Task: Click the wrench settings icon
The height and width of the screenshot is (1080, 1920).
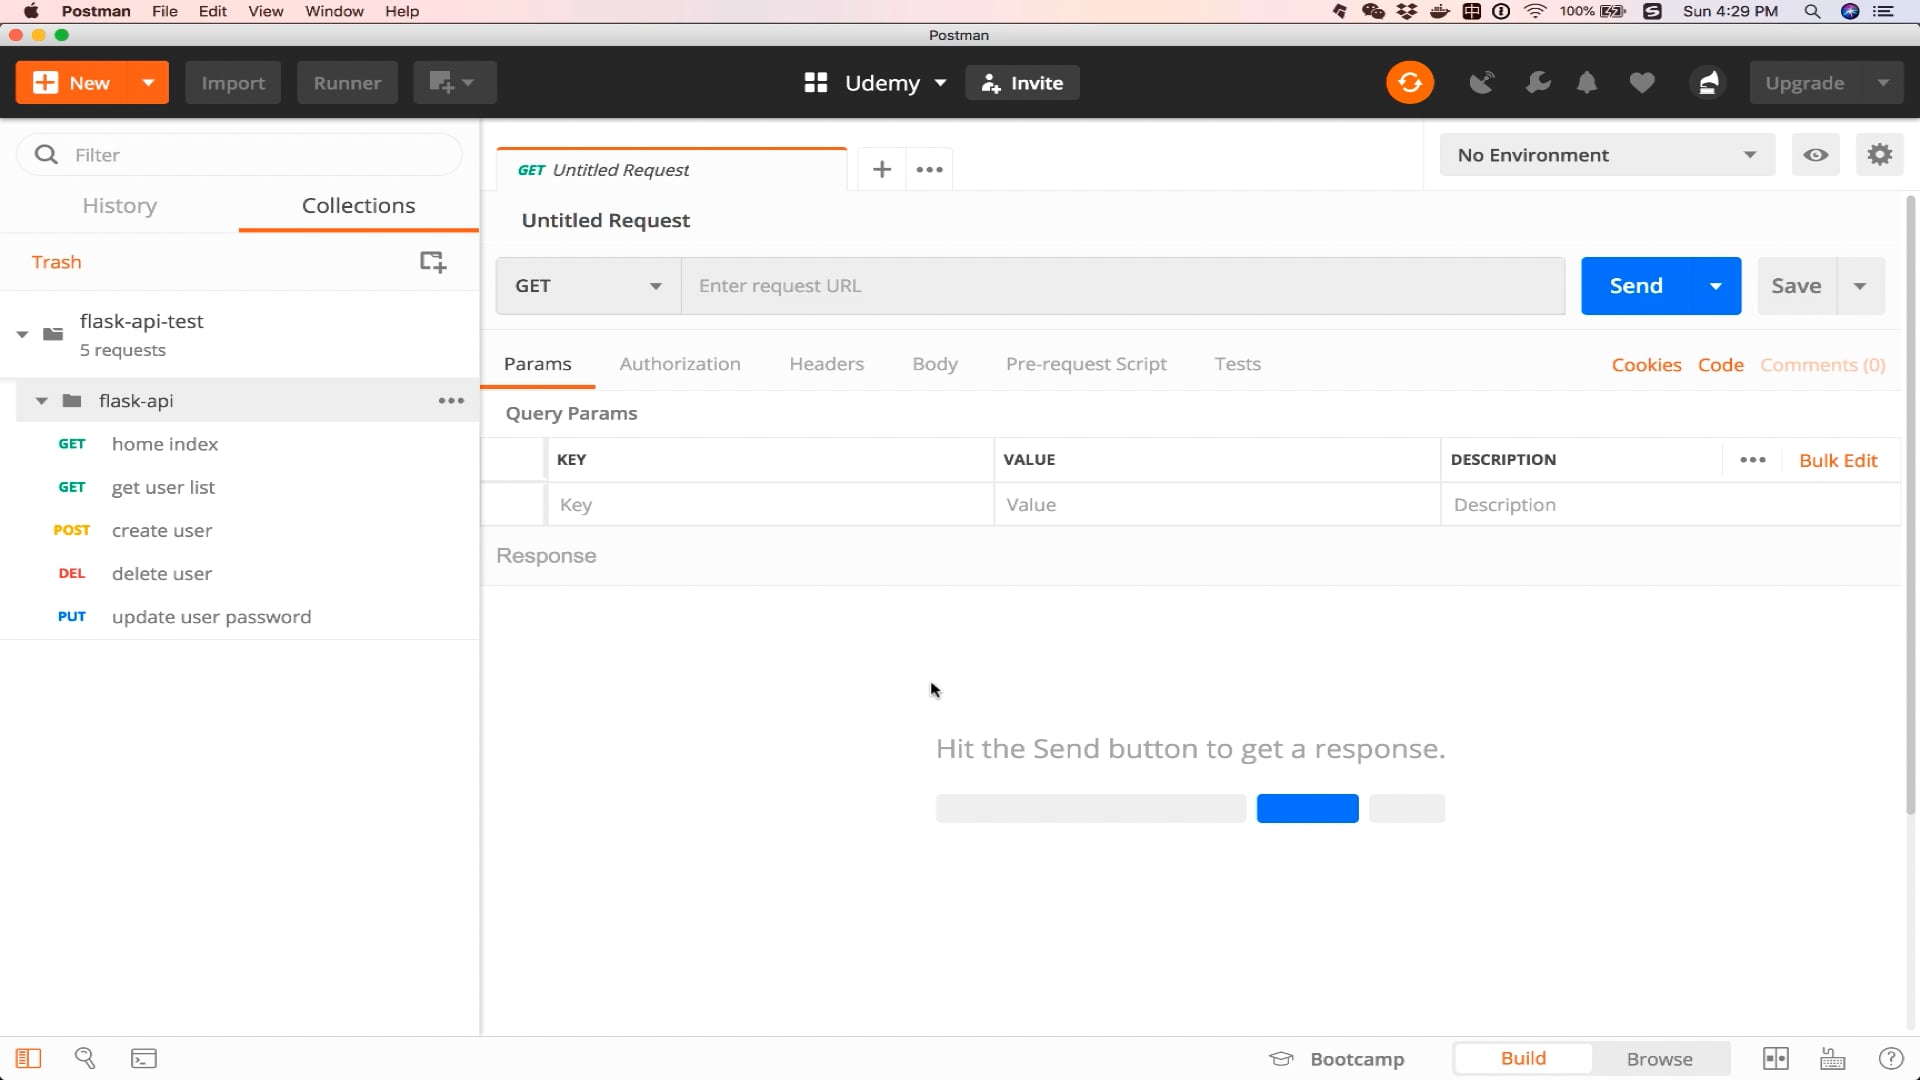Action: [1538, 83]
